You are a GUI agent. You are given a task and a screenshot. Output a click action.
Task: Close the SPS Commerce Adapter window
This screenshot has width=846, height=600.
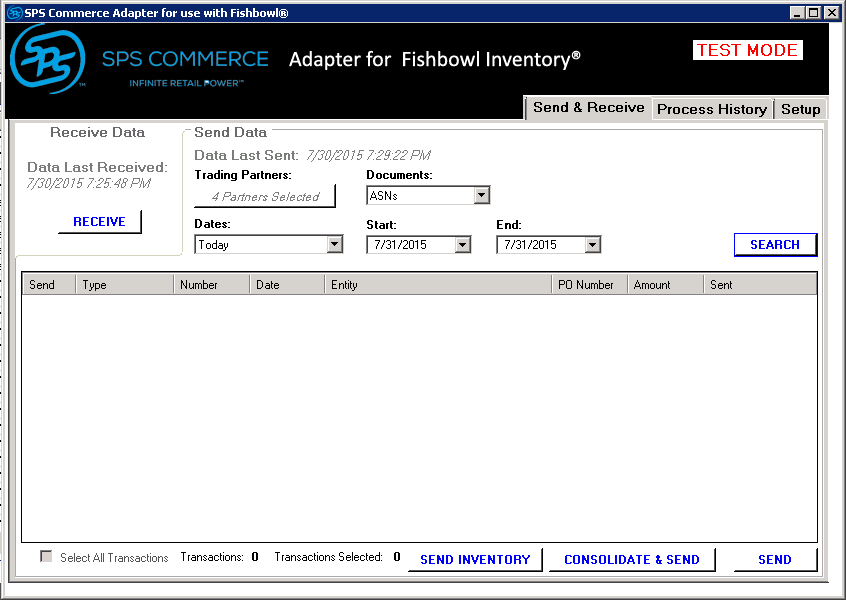click(x=832, y=12)
